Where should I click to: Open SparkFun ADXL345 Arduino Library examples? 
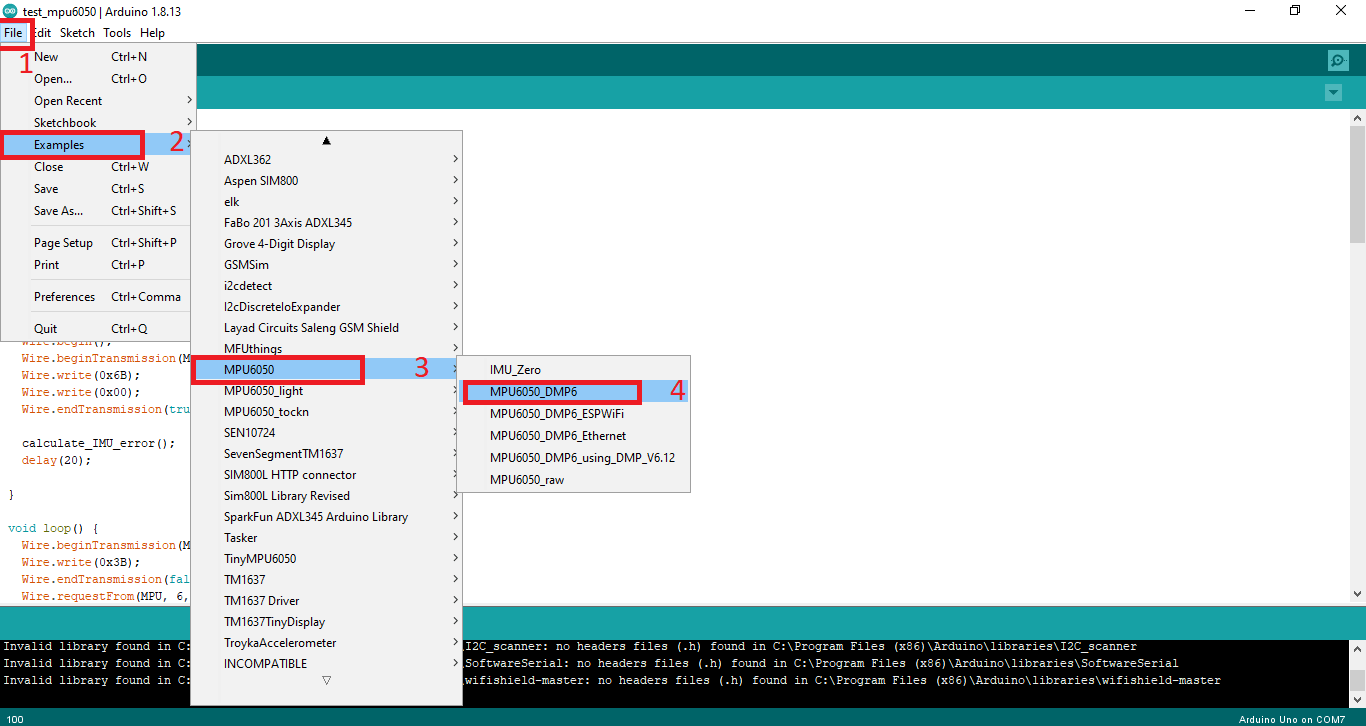pyautogui.click(x=326, y=517)
